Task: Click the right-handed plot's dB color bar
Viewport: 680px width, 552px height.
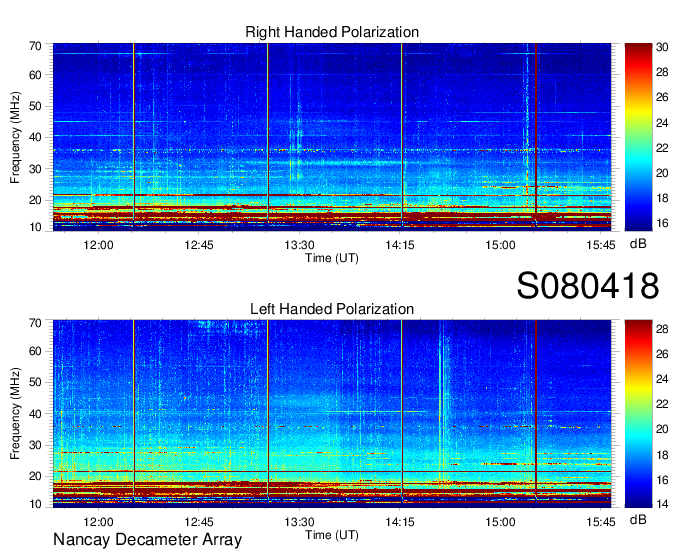Action: pyautogui.click(x=638, y=137)
